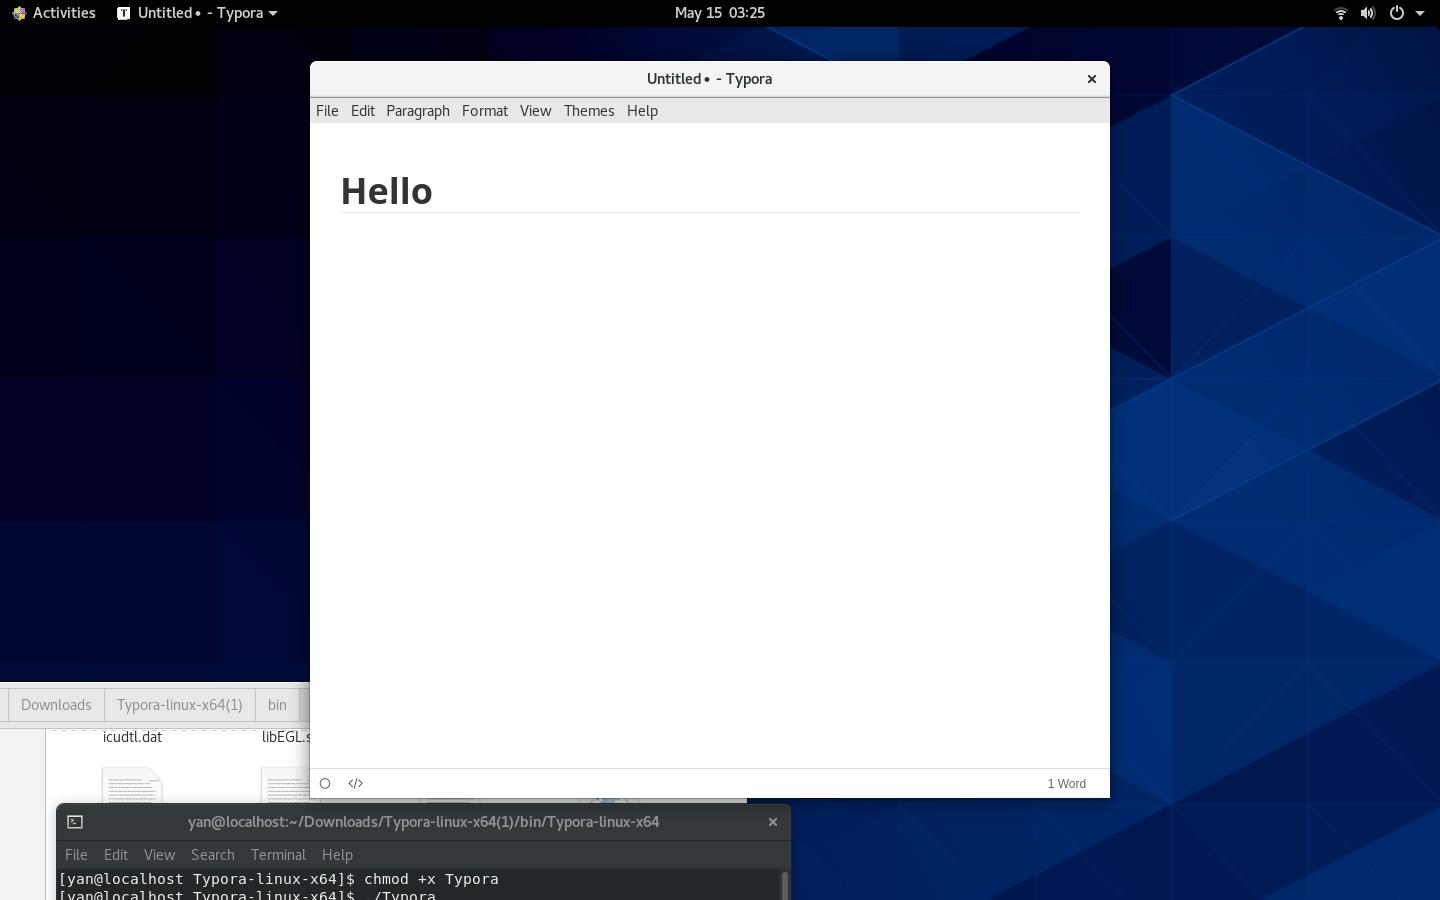Toggle the sidebar circle icon in Typora status bar
Viewport: 1440px width, 900px height.
tap(325, 783)
